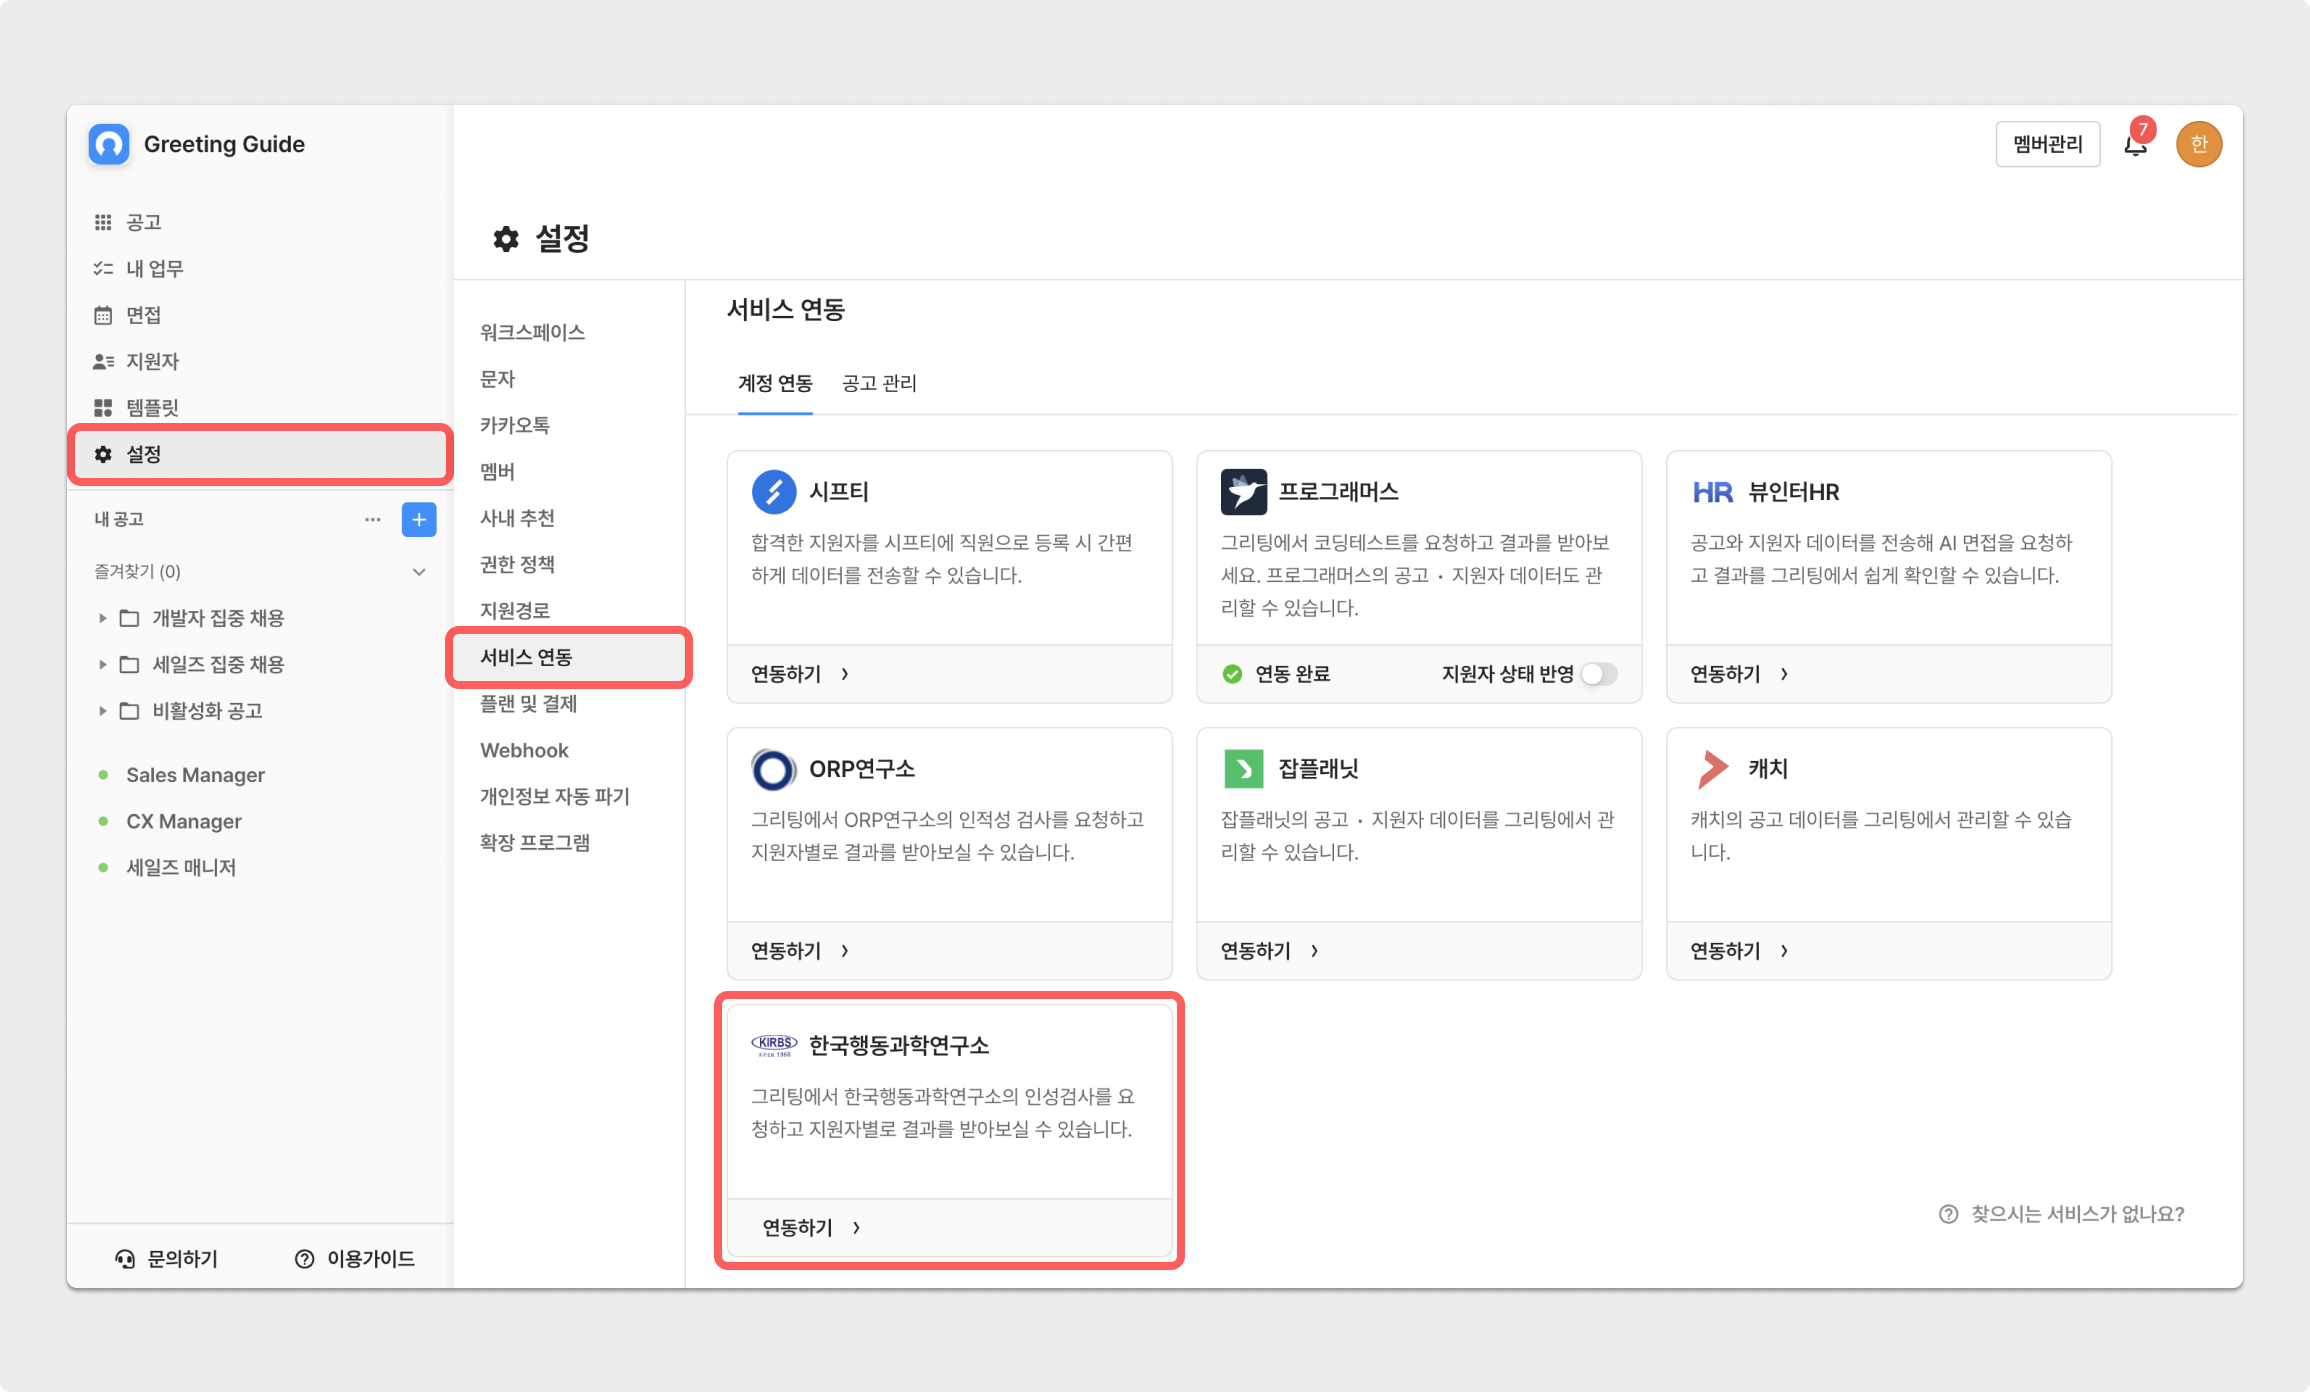This screenshot has width=2310, height=1392.
Task: Click the 템플릿 grid icon in sidebar
Action: coord(103,408)
